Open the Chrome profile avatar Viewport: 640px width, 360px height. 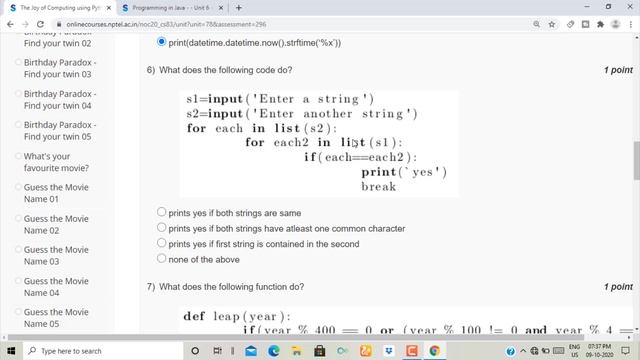(616, 24)
